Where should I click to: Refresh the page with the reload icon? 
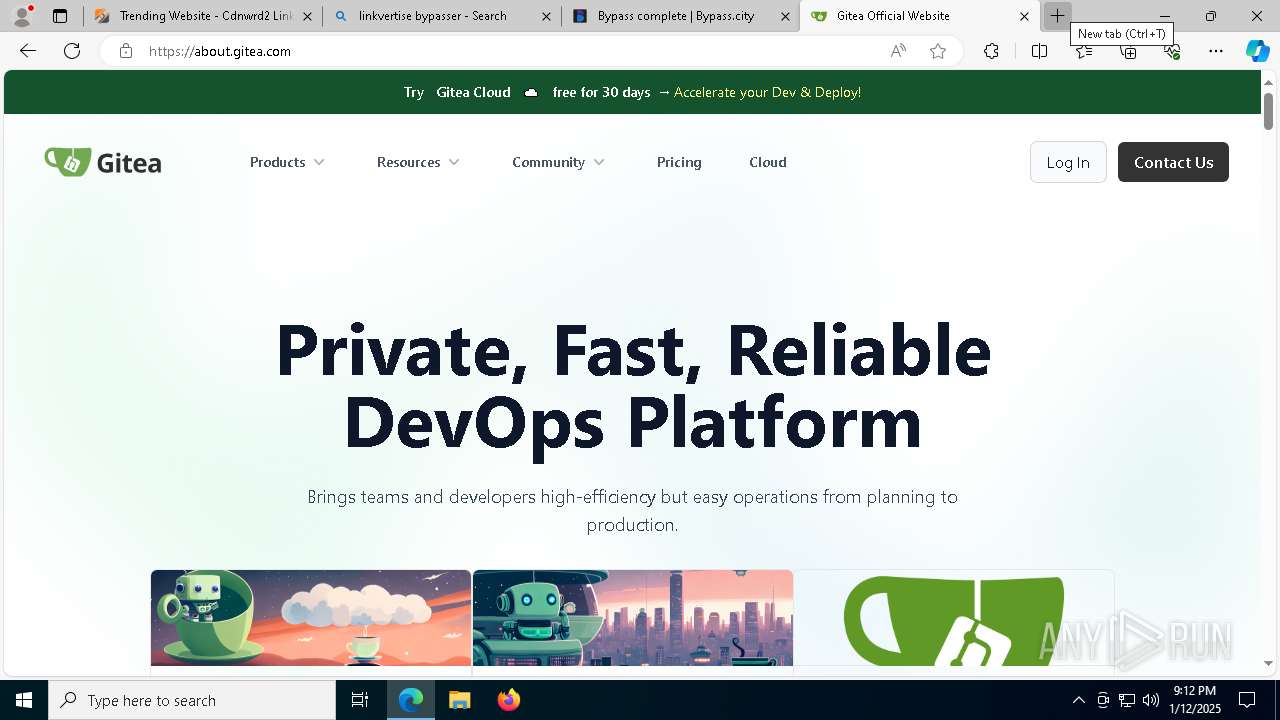pos(72,51)
